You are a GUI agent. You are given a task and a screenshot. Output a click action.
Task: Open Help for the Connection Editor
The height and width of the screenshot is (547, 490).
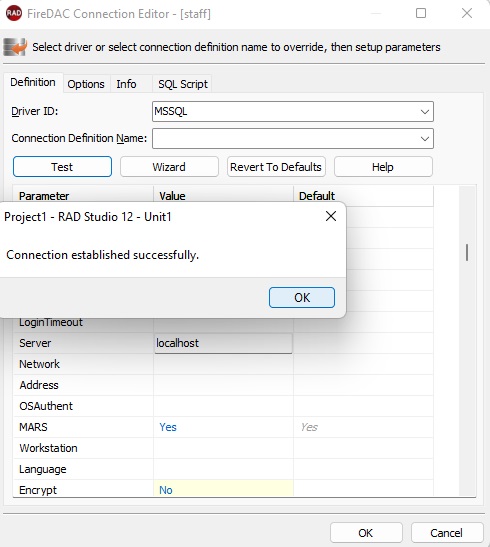click(x=383, y=167)
